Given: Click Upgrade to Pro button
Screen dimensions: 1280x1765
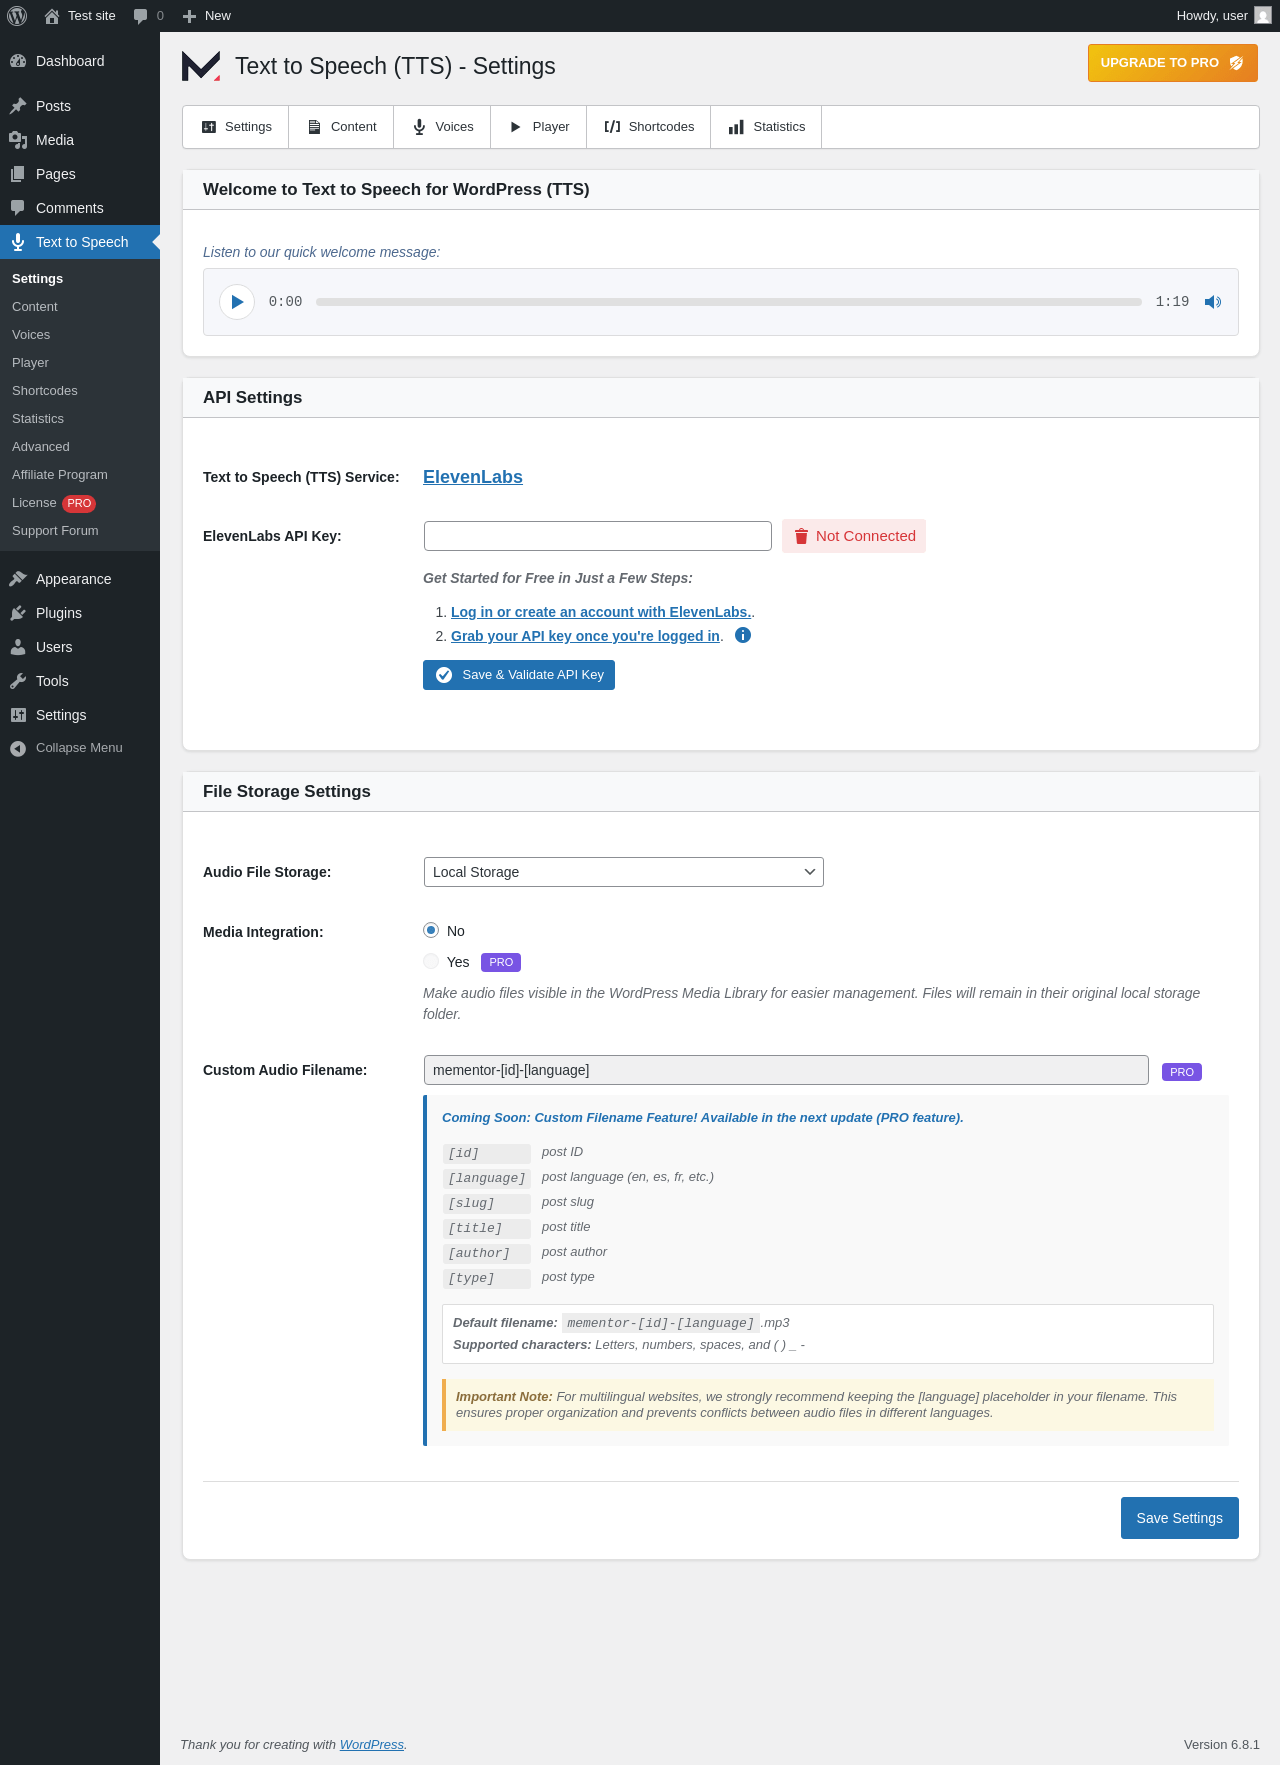Looking at the screenshot, I should (1173, 63).
